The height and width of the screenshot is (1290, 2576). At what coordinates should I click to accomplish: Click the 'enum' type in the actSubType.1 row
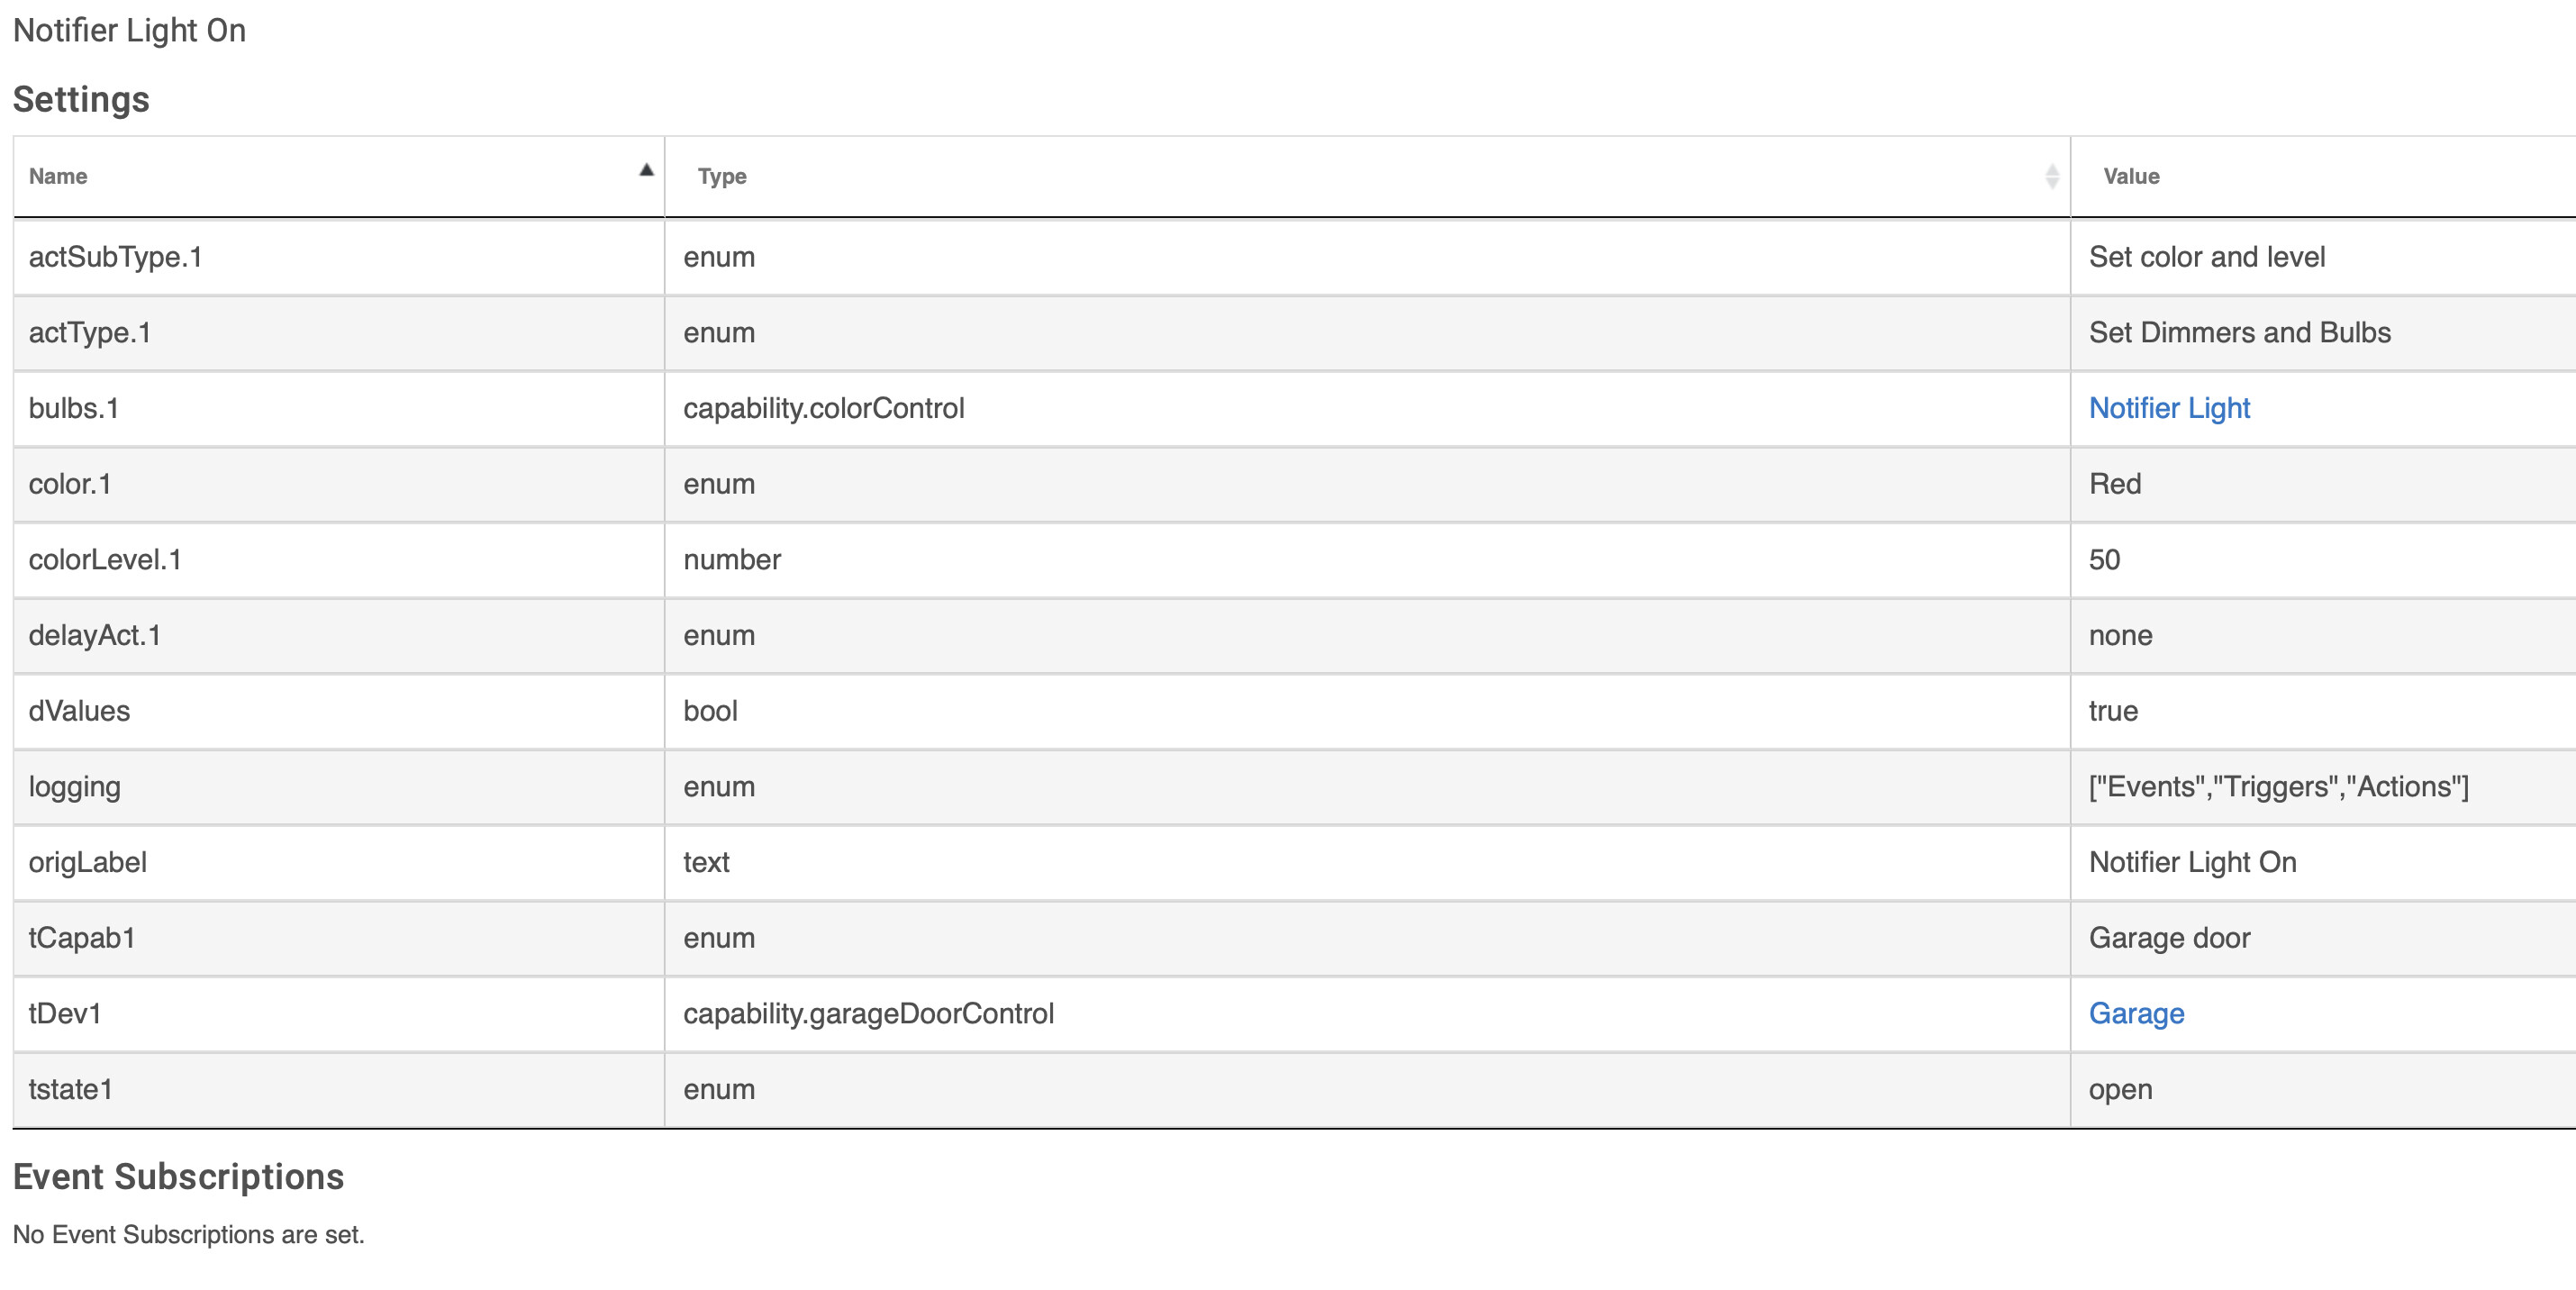click(x=719, y=257)
